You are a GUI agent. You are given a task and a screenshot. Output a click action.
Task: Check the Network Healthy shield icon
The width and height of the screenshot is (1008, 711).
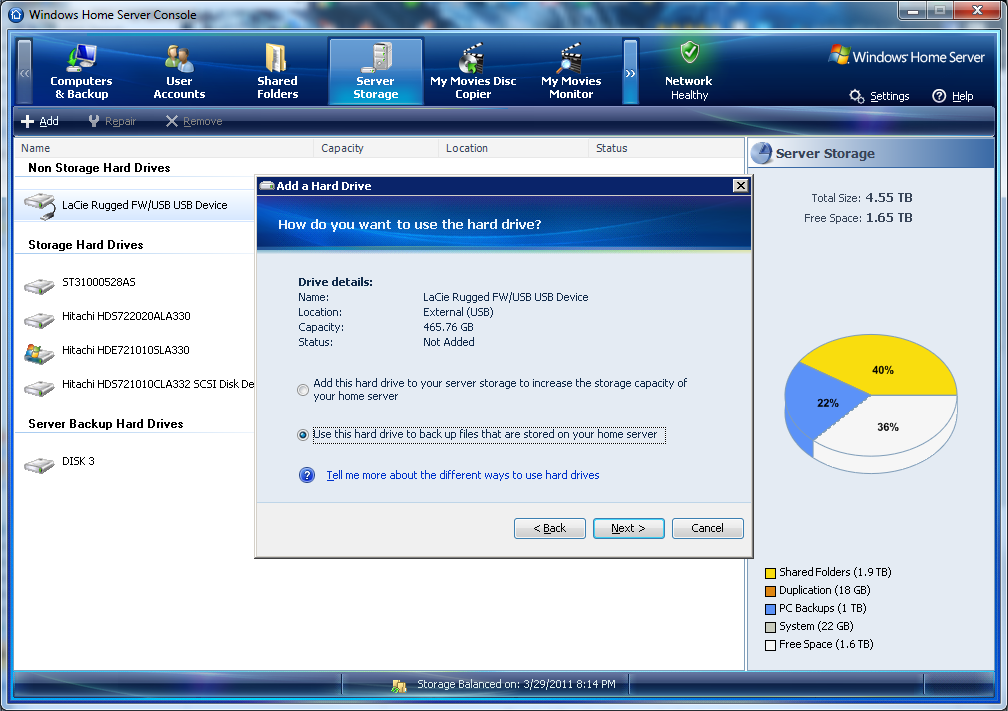689,52
